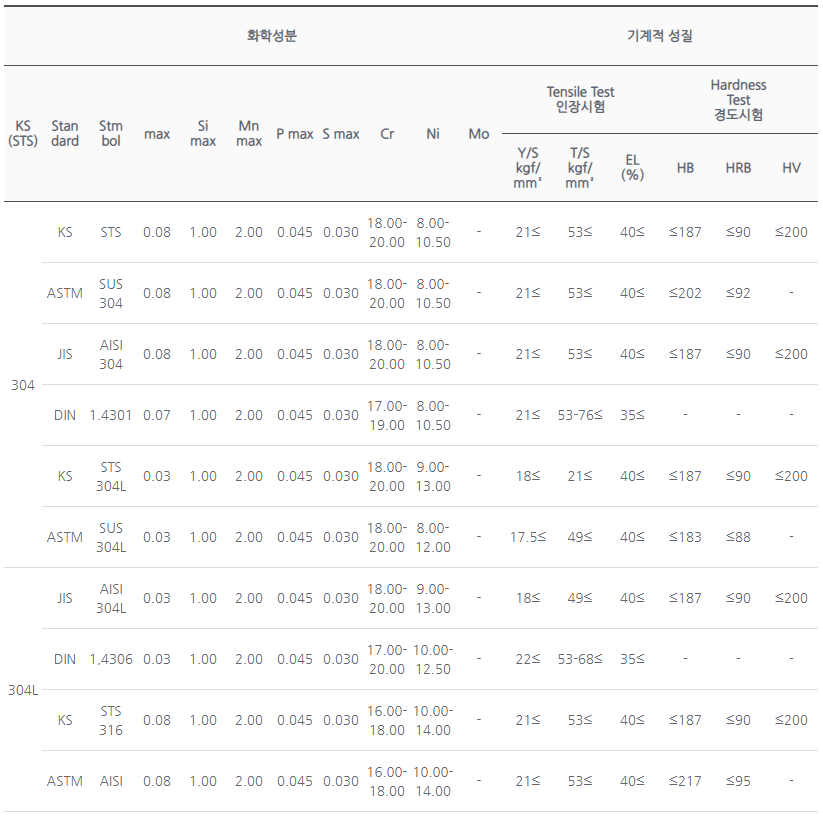Select the SUS 304L symbol cell
Screen dimensions: 823x816
(111, 537)
